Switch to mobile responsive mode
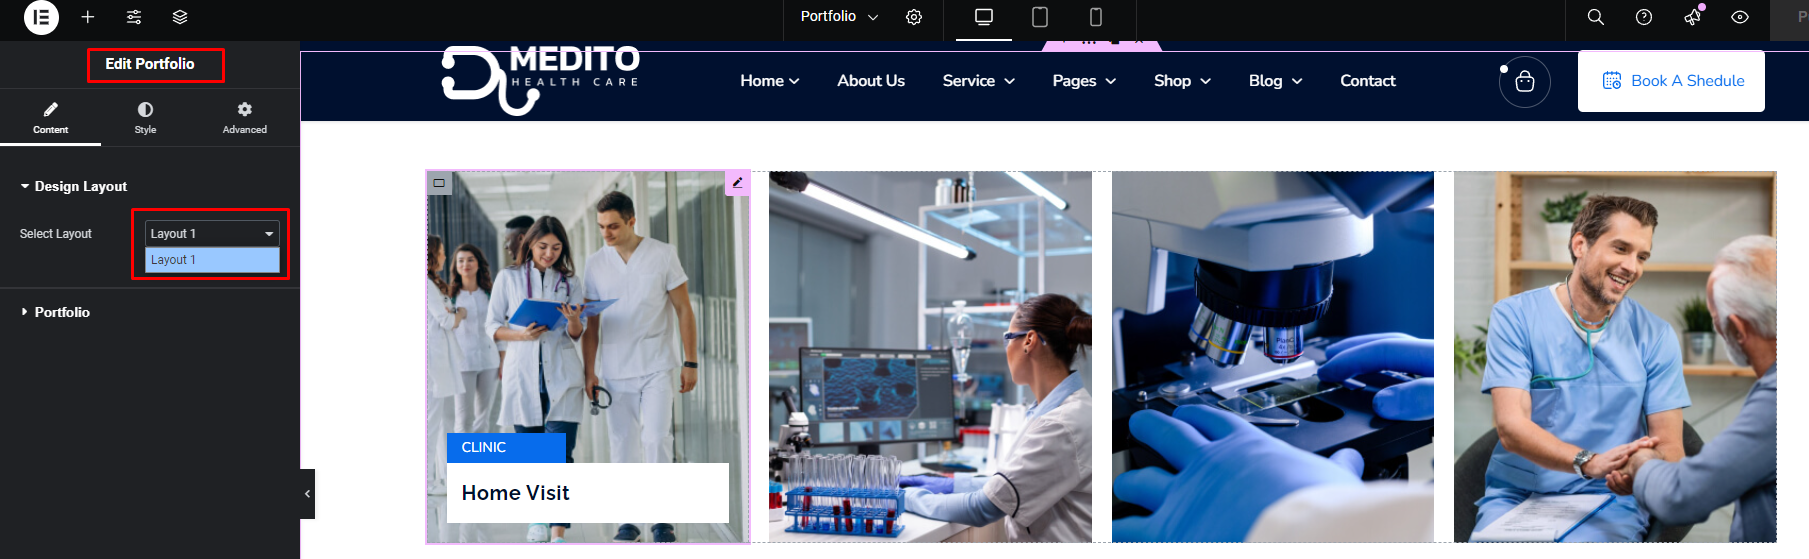The image size is (1809, 559). tap(1096, 17)
